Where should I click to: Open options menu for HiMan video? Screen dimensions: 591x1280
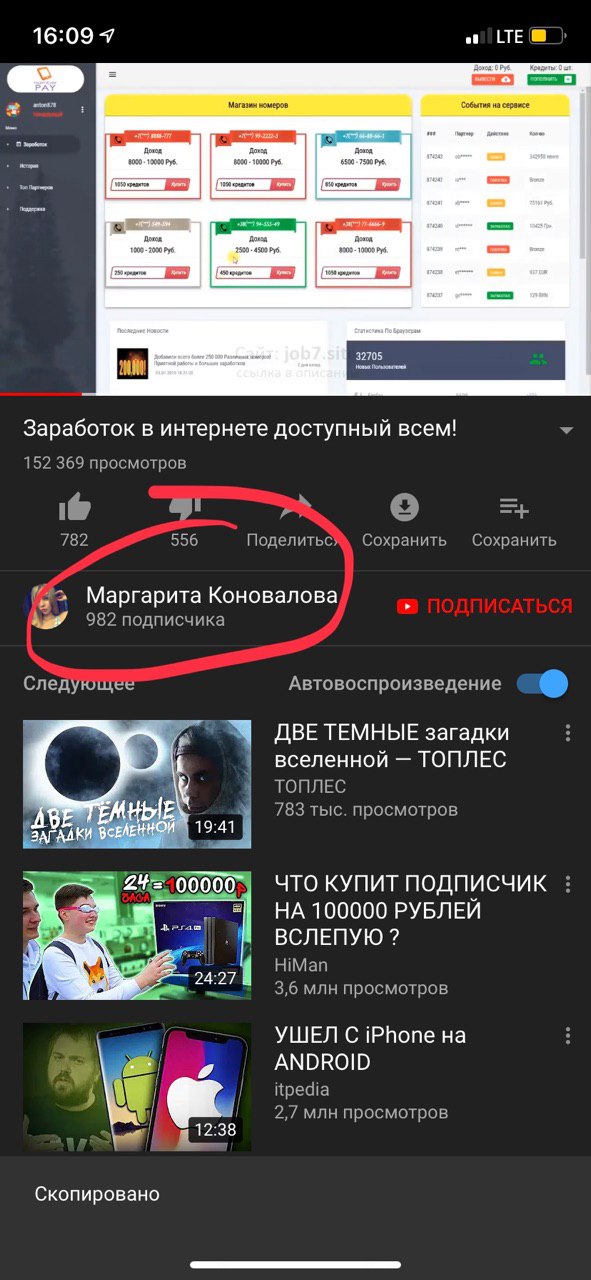click(568, 884)
